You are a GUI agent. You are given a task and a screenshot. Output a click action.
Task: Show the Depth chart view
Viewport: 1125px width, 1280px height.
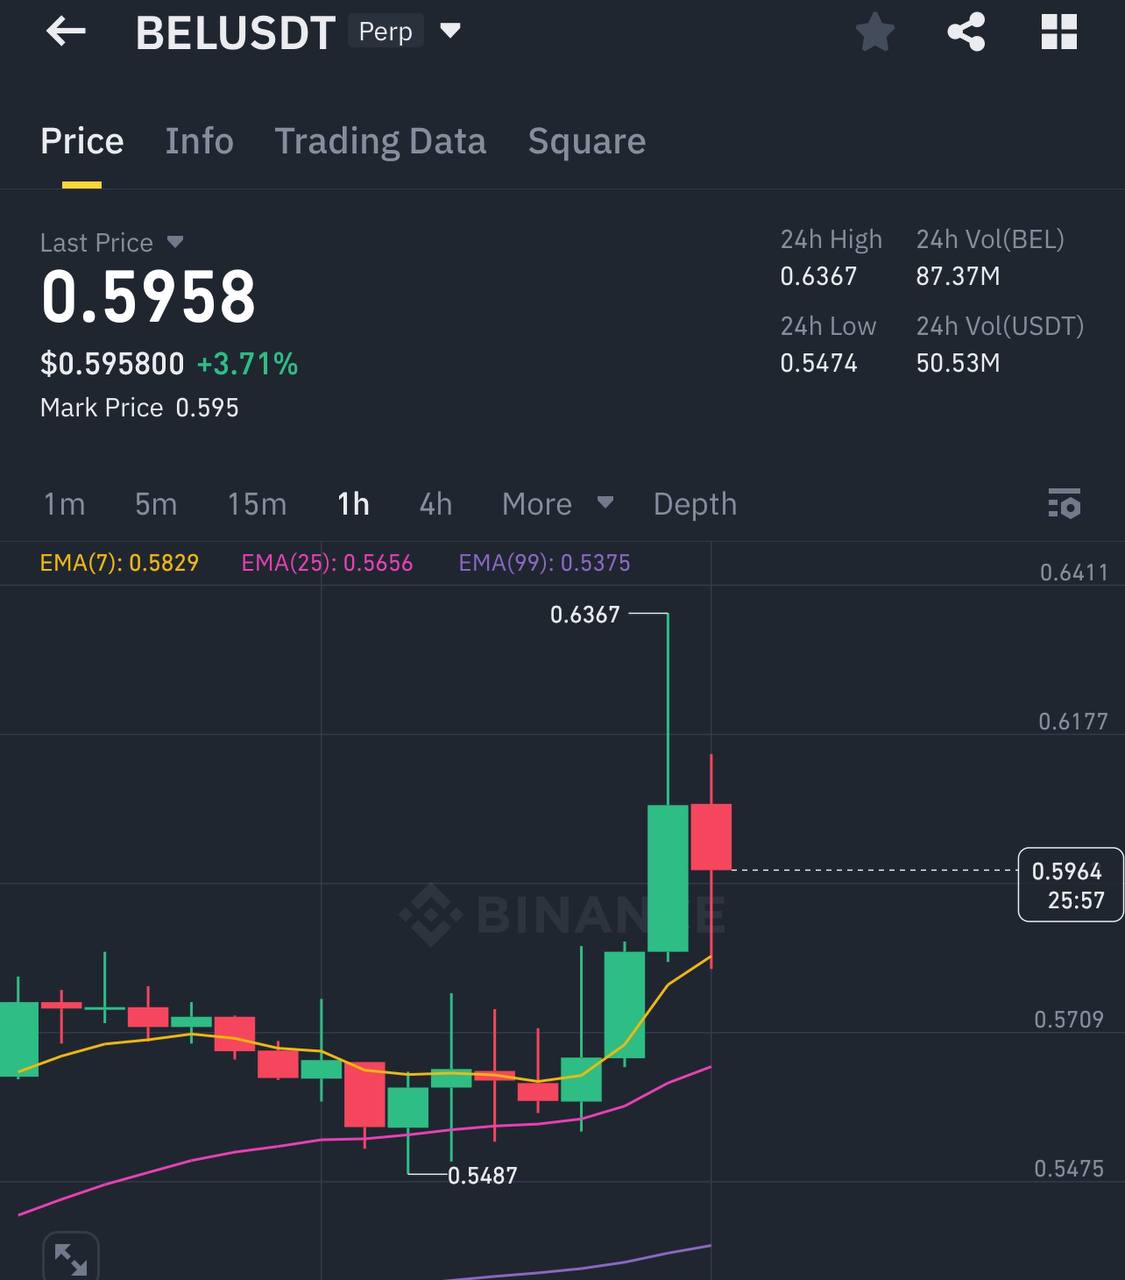point(695,504)
